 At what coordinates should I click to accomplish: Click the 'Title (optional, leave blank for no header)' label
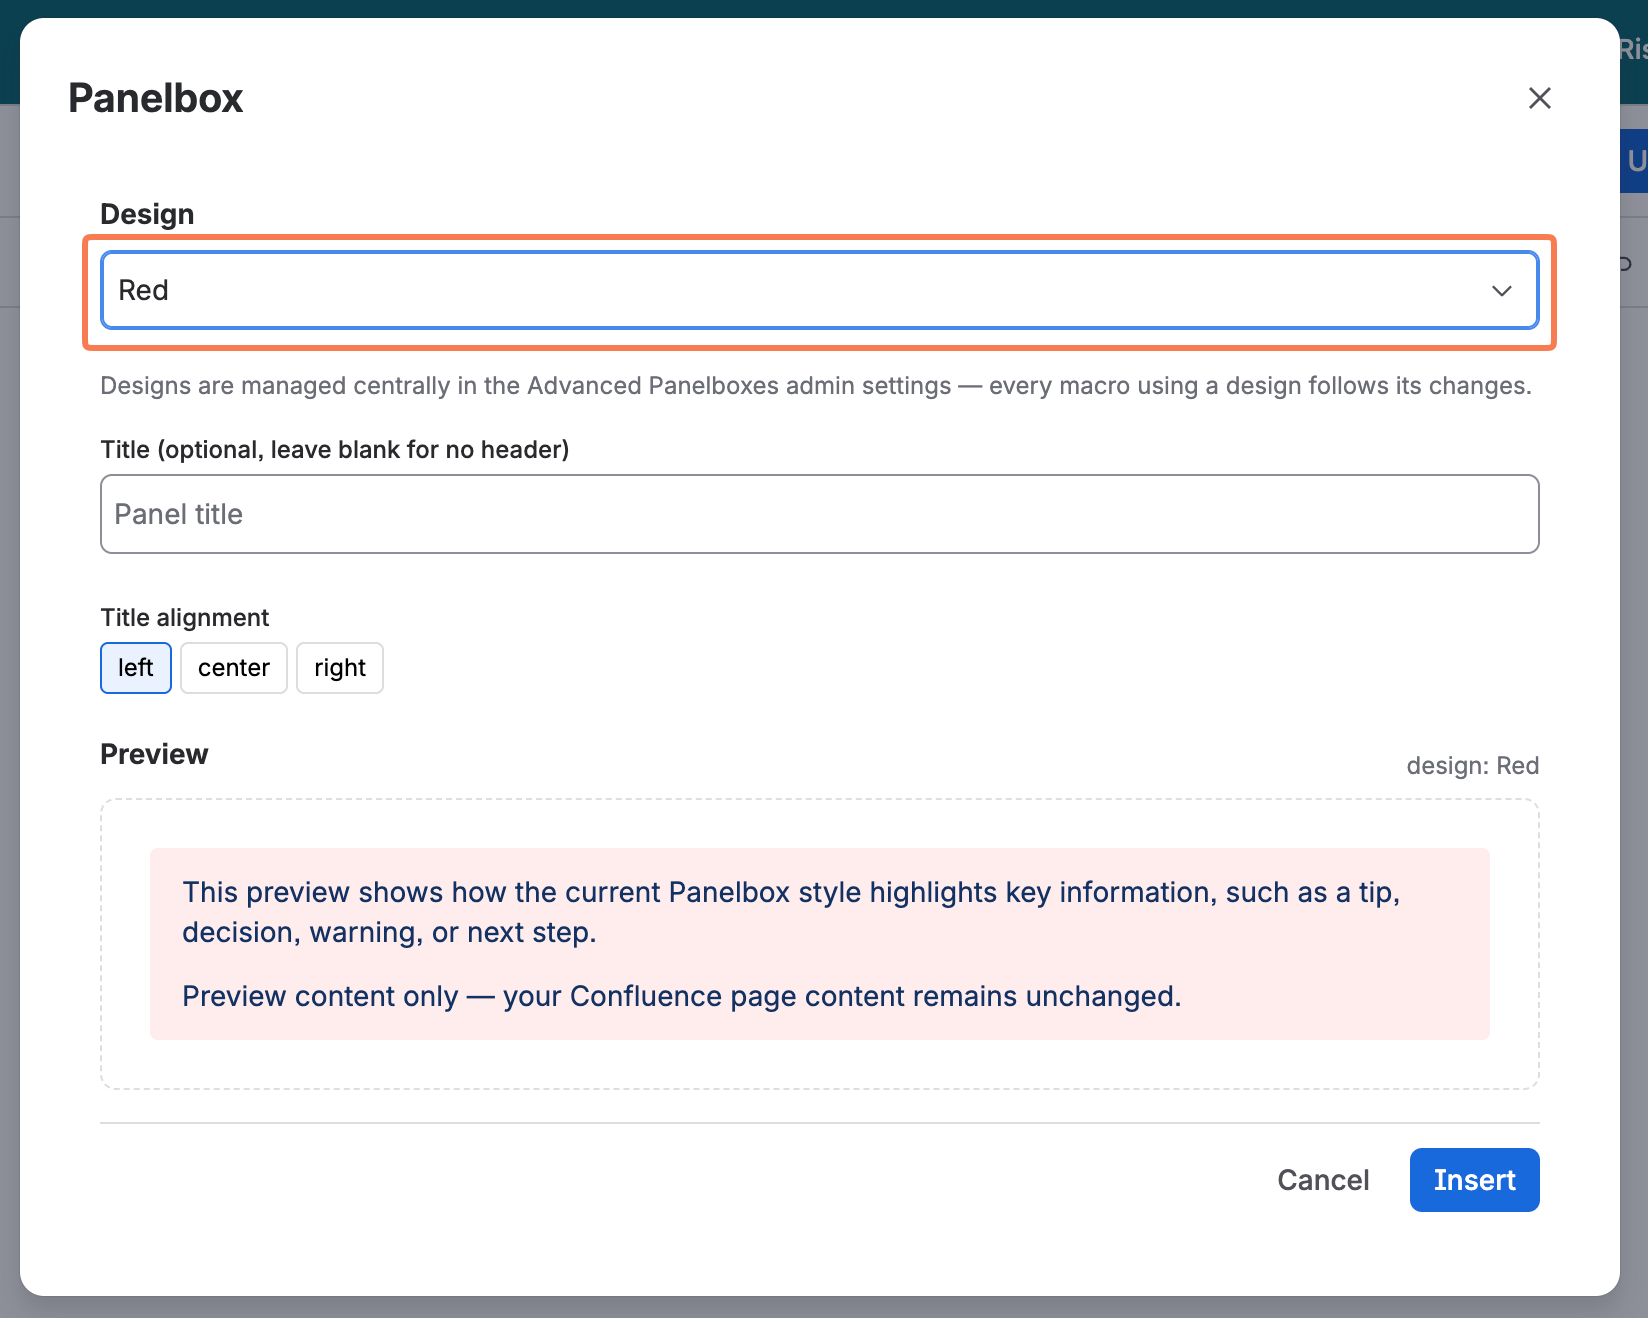click(x=335, y=450)
